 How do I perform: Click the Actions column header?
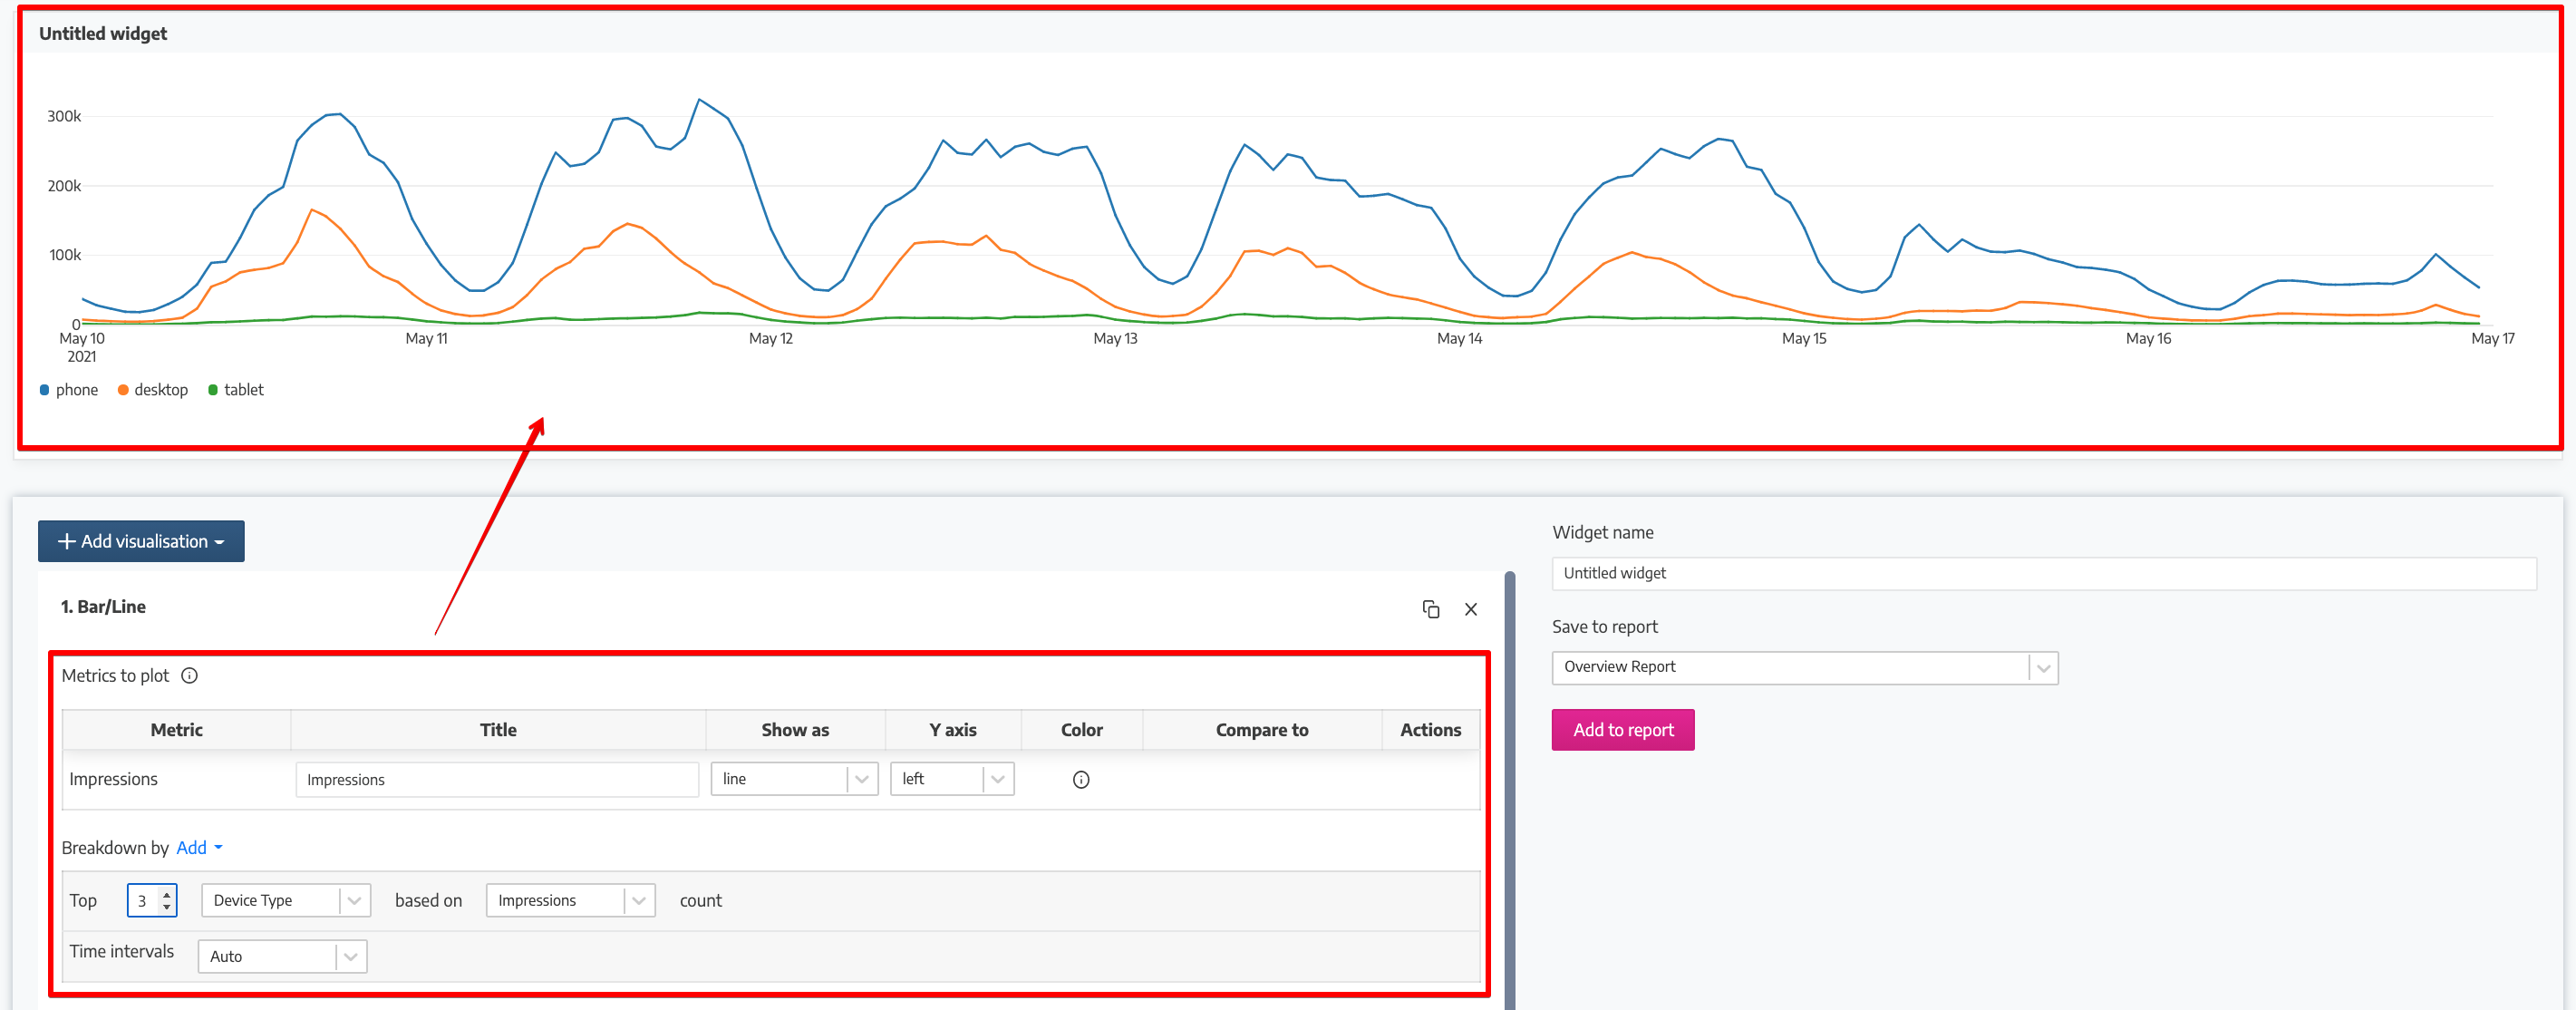click(x=1430, y=730)
